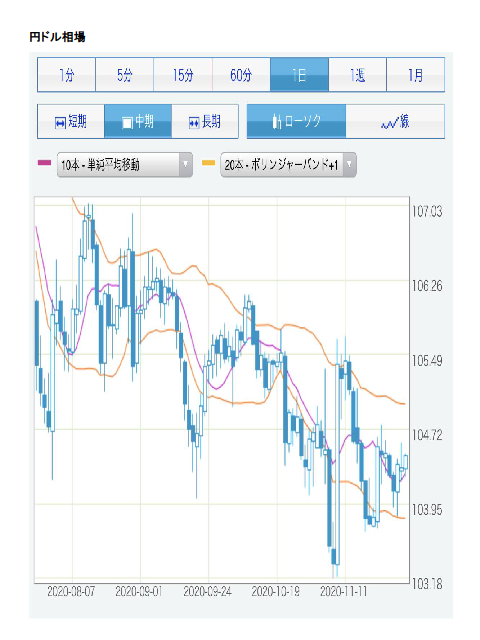Image resolution: width=480 pixels, height=640 pixels.
Task: Switch to the 1週 weekly chart
Action: 357,75
